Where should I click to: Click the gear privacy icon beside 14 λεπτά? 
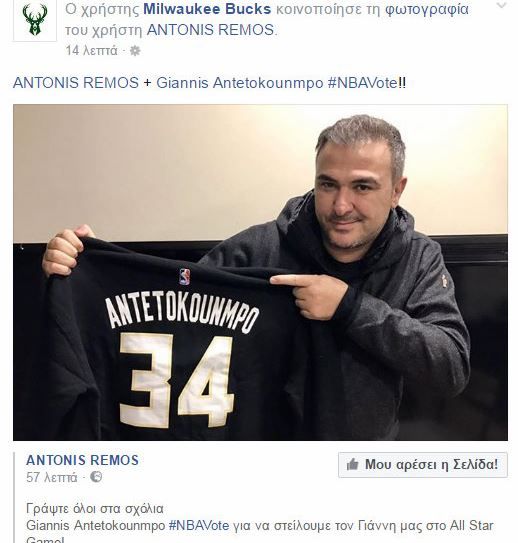point(135,51)
